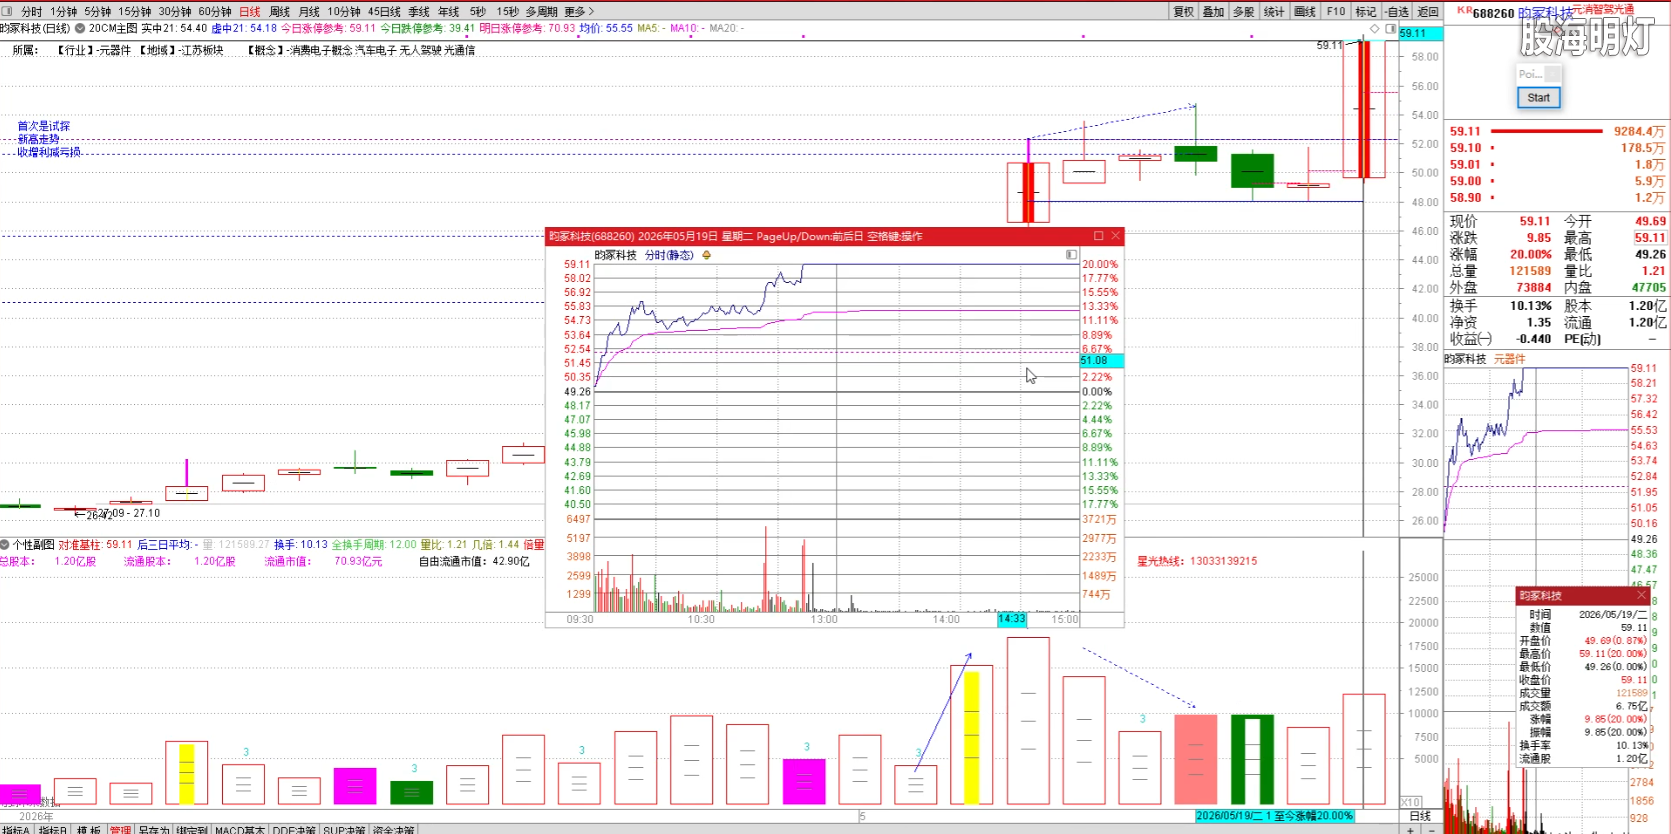The width and height of the screenshot is (1671, 834).
Task: Click the 绑定到 bind-to button
Action: 192,829
